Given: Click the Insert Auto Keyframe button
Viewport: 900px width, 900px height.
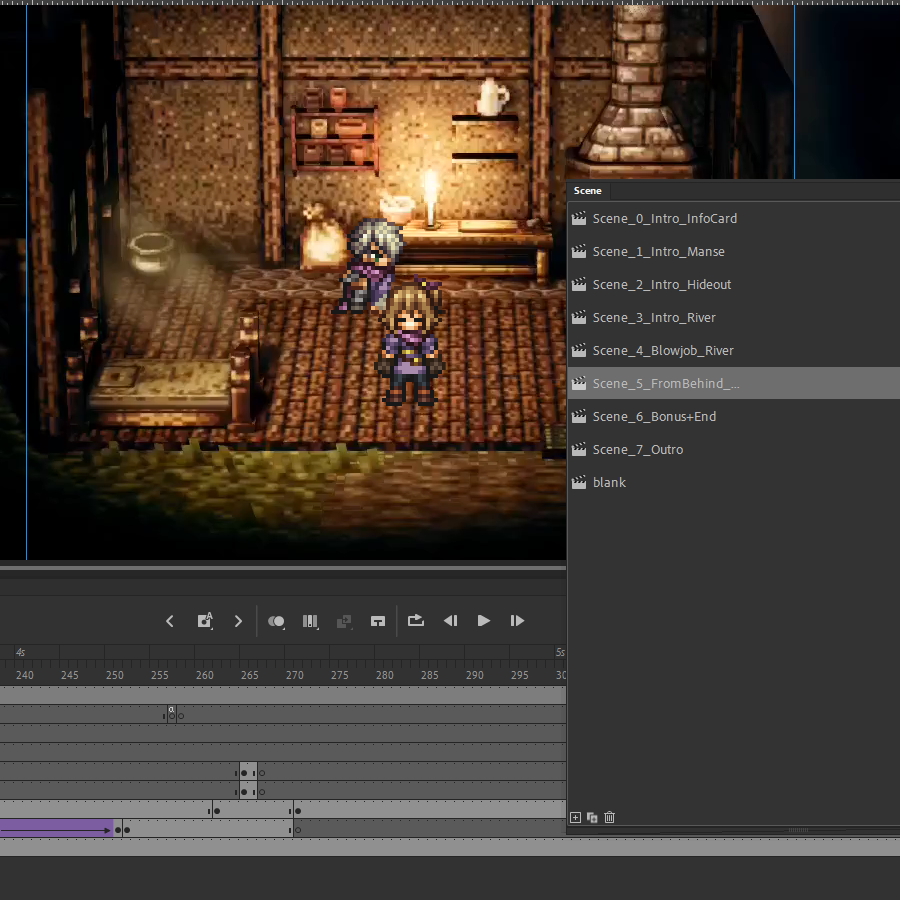Looking at the screenshot, I should [x=205, y=620].
